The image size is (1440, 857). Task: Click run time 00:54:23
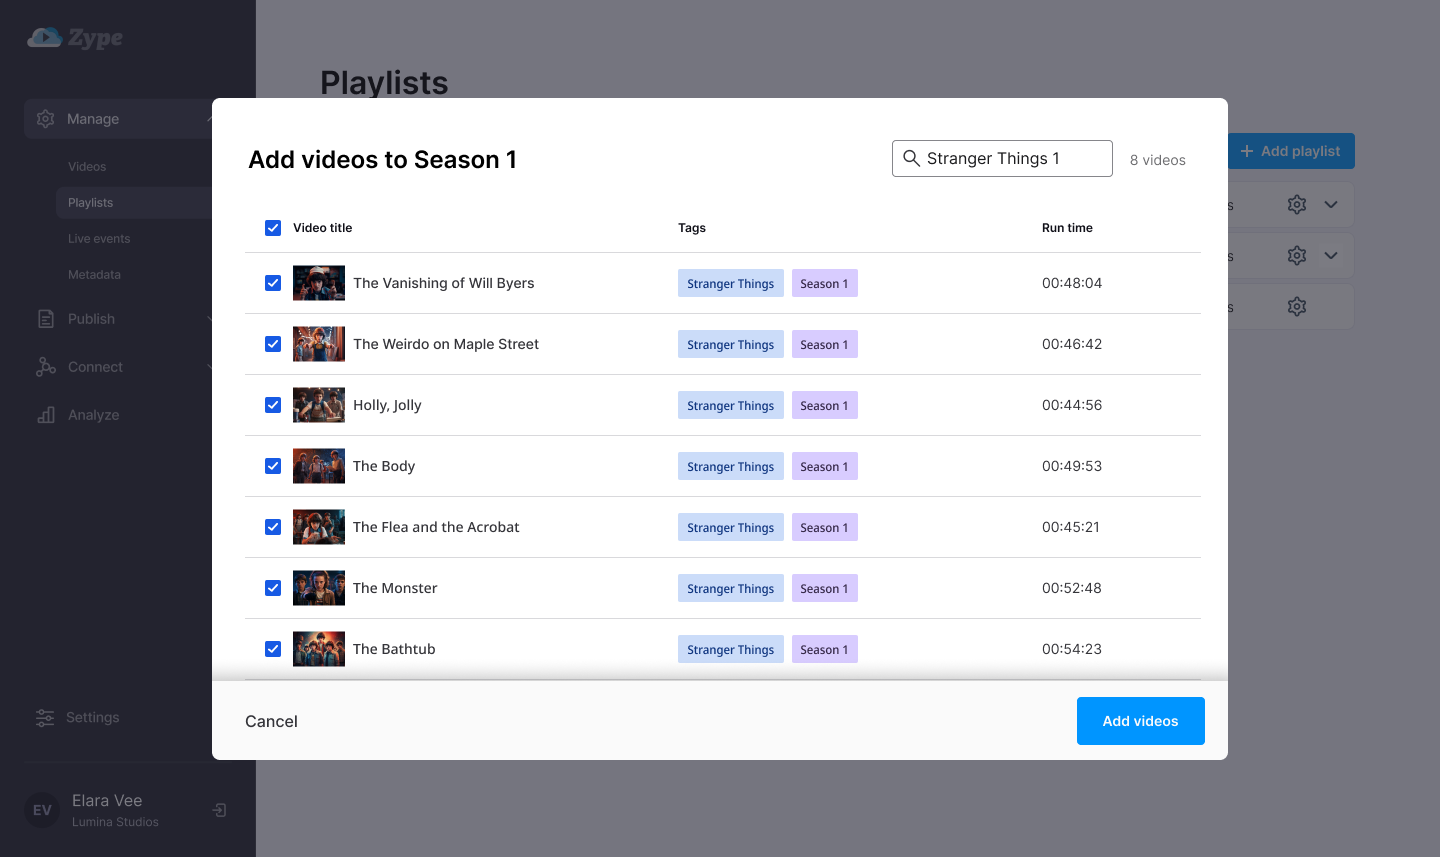1072,649
